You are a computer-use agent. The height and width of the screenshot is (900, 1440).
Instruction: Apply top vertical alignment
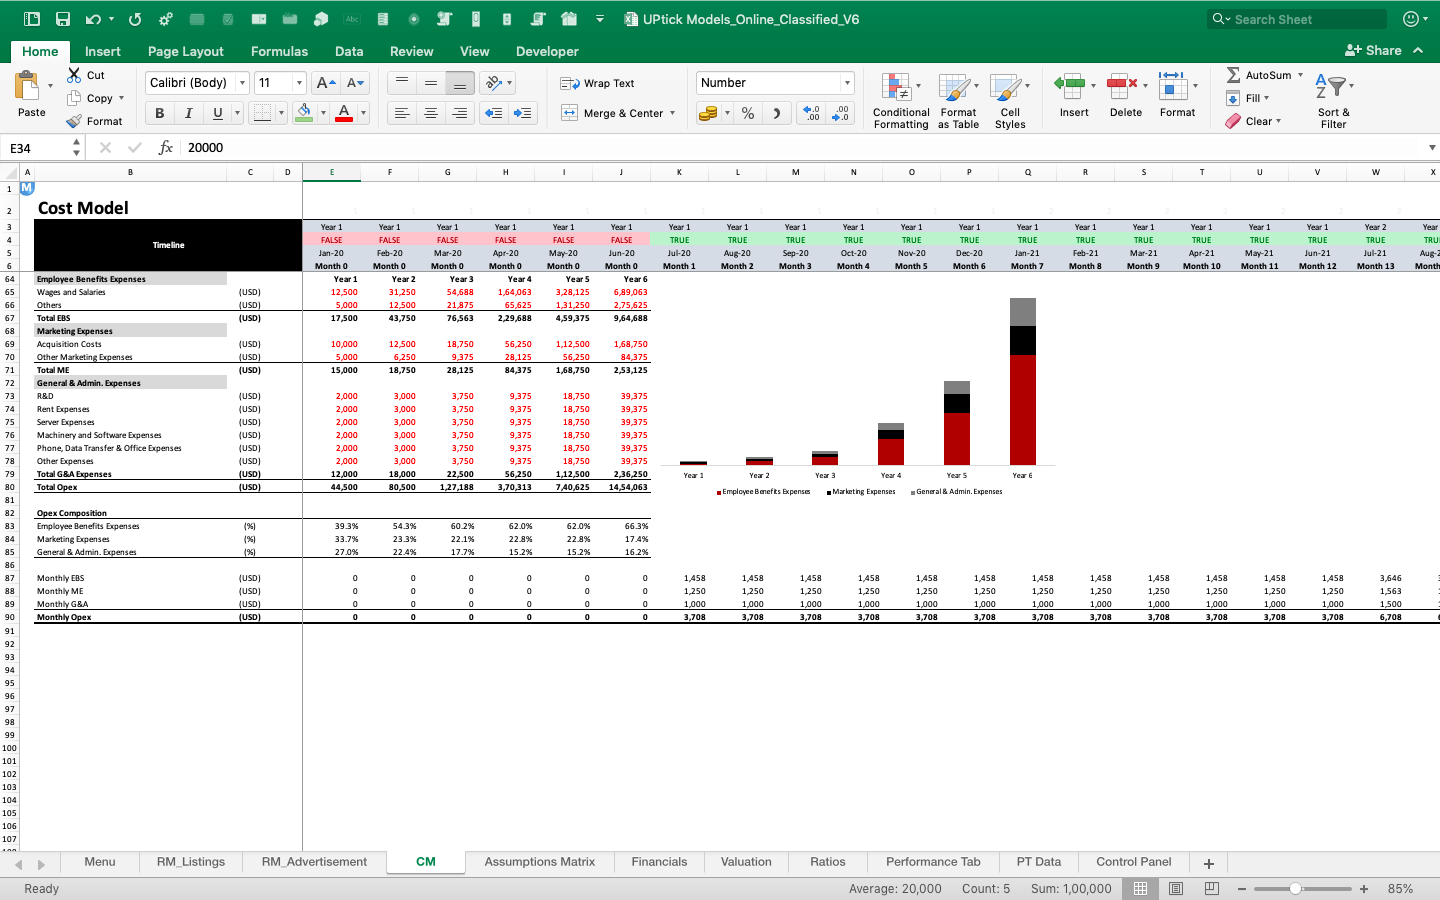pyautogui.click(x=402, y=83)
